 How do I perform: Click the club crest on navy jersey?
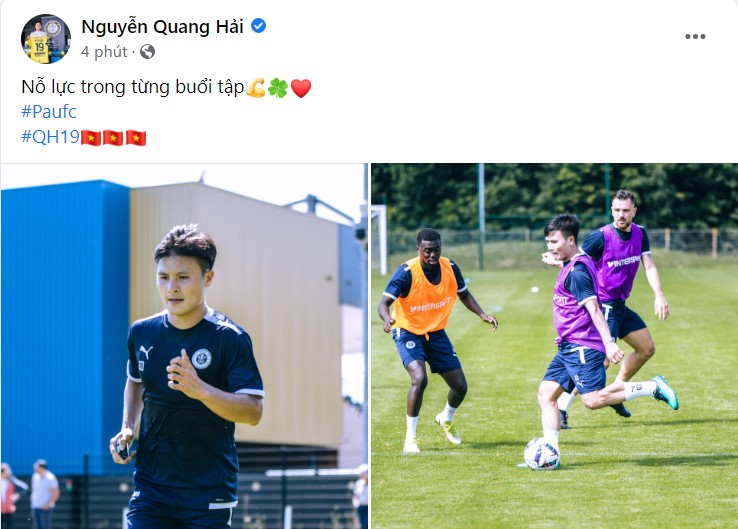(x=201, y=359)
